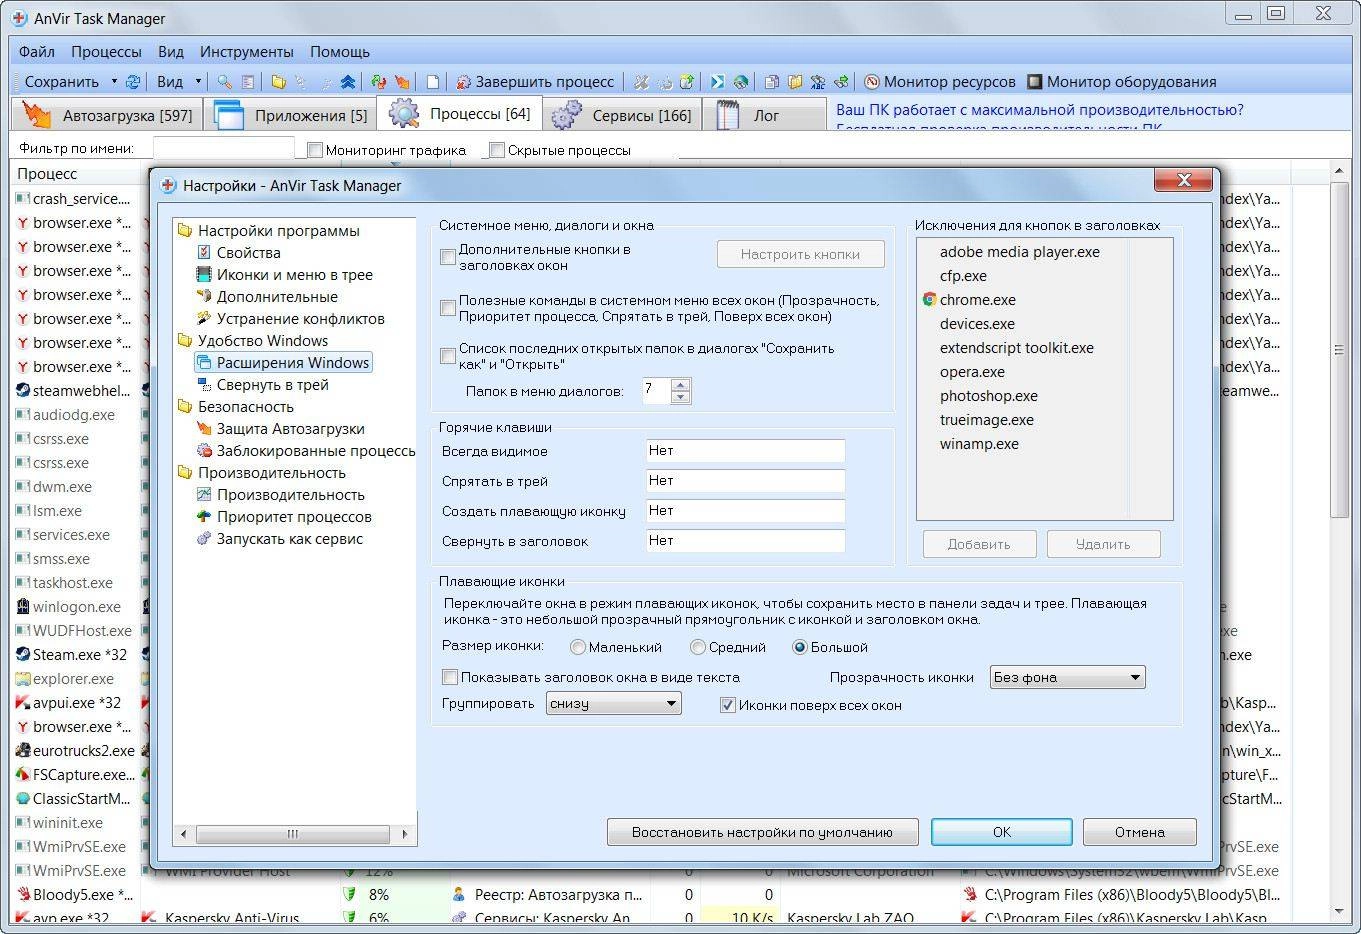The height and width of the screenshot is (934, 1361).
Task: Click the yellow folder icon in toolbar
Action: point(279,82)
